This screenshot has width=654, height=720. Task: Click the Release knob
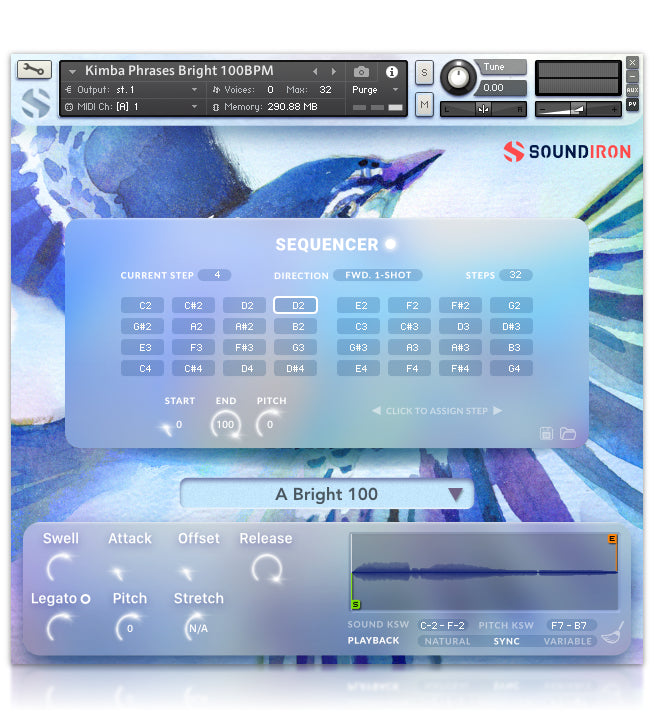pyautogui.click(x=266, y=569)
